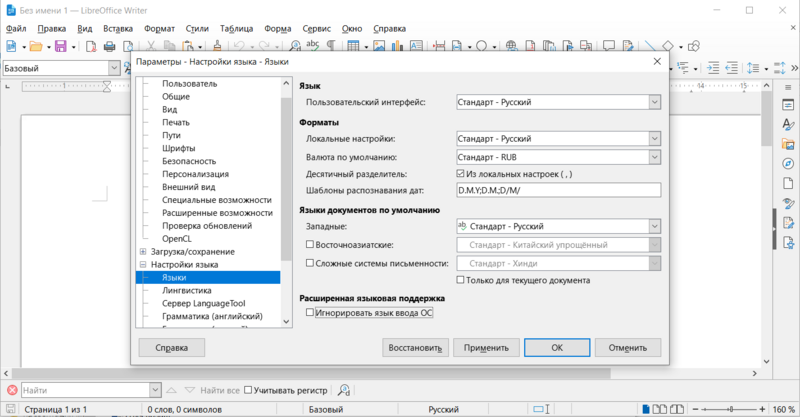
Task: Open sidebar Navigator compass icon
Action: point(788,164)
